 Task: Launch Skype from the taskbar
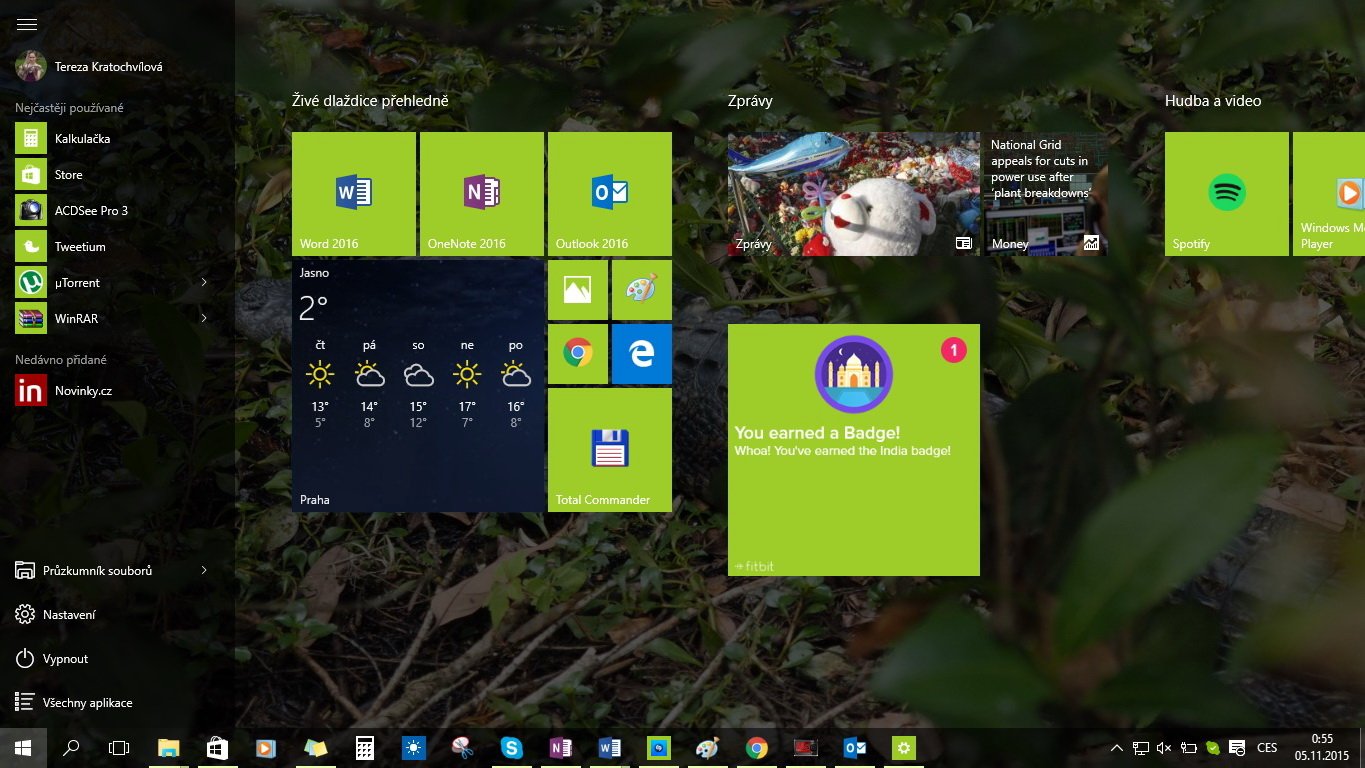coord(512,748)
